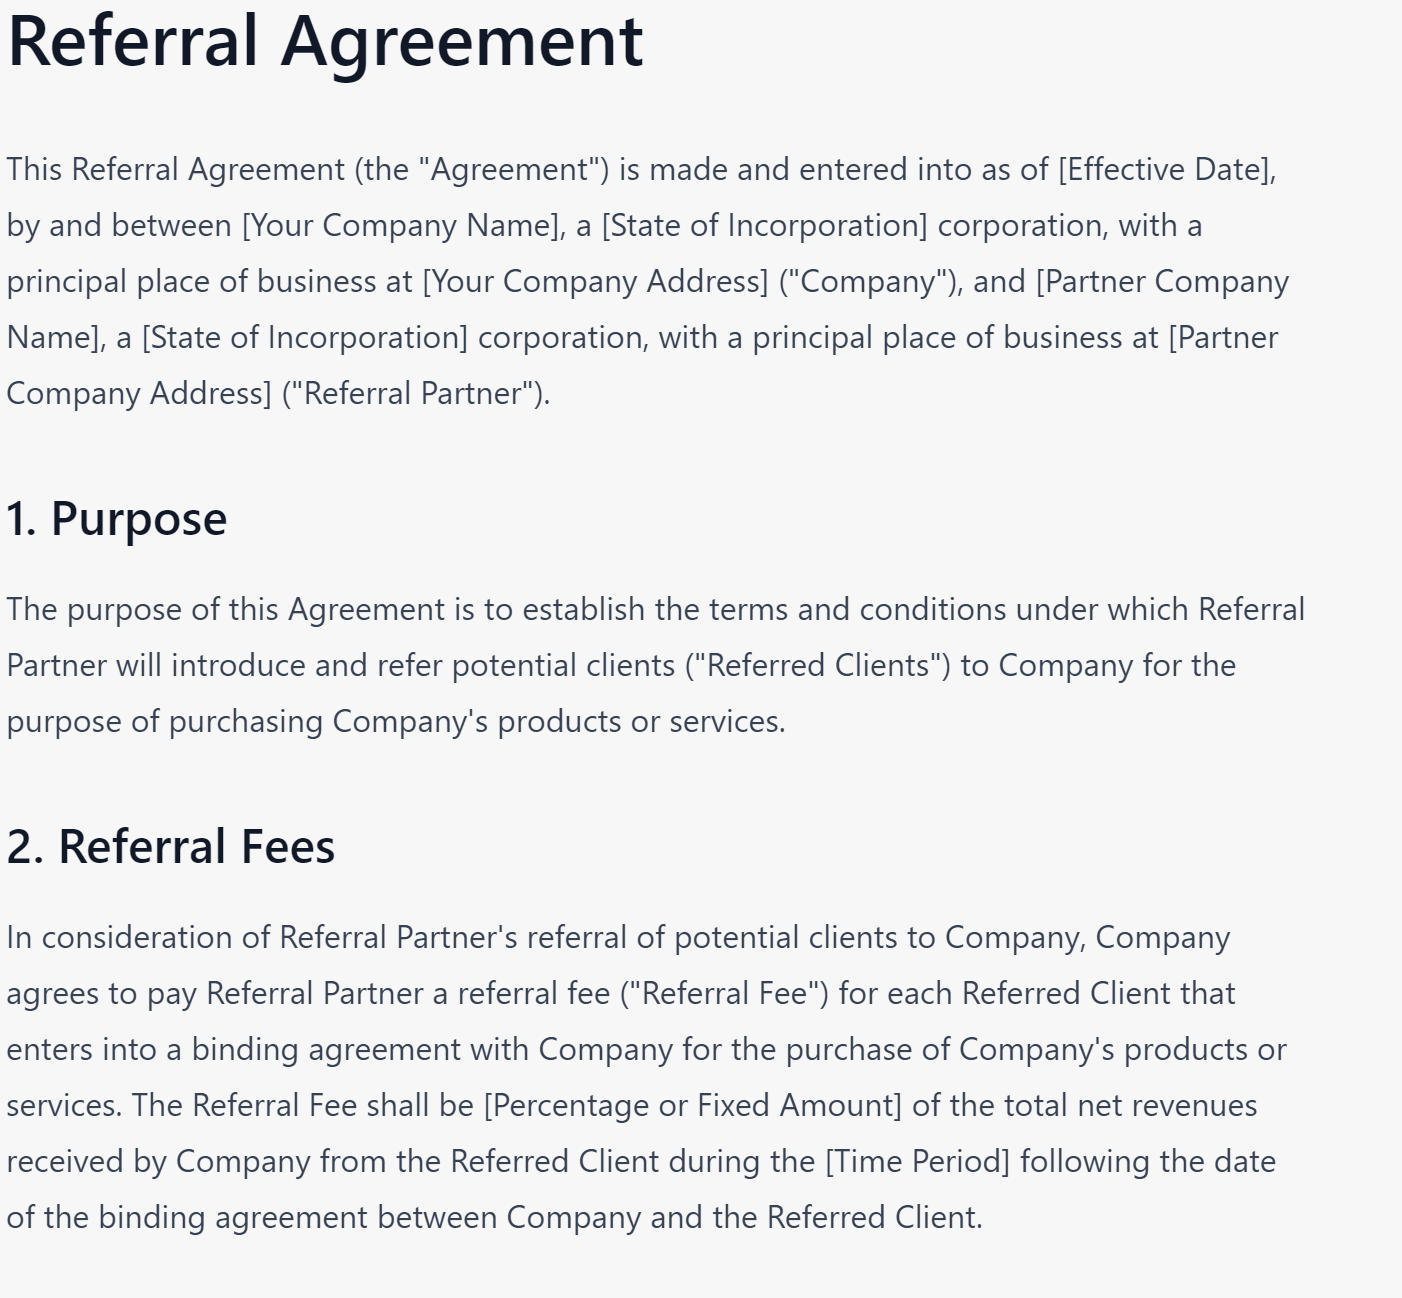Click the [Partner Company Address] placeholder end

[139, 394]
